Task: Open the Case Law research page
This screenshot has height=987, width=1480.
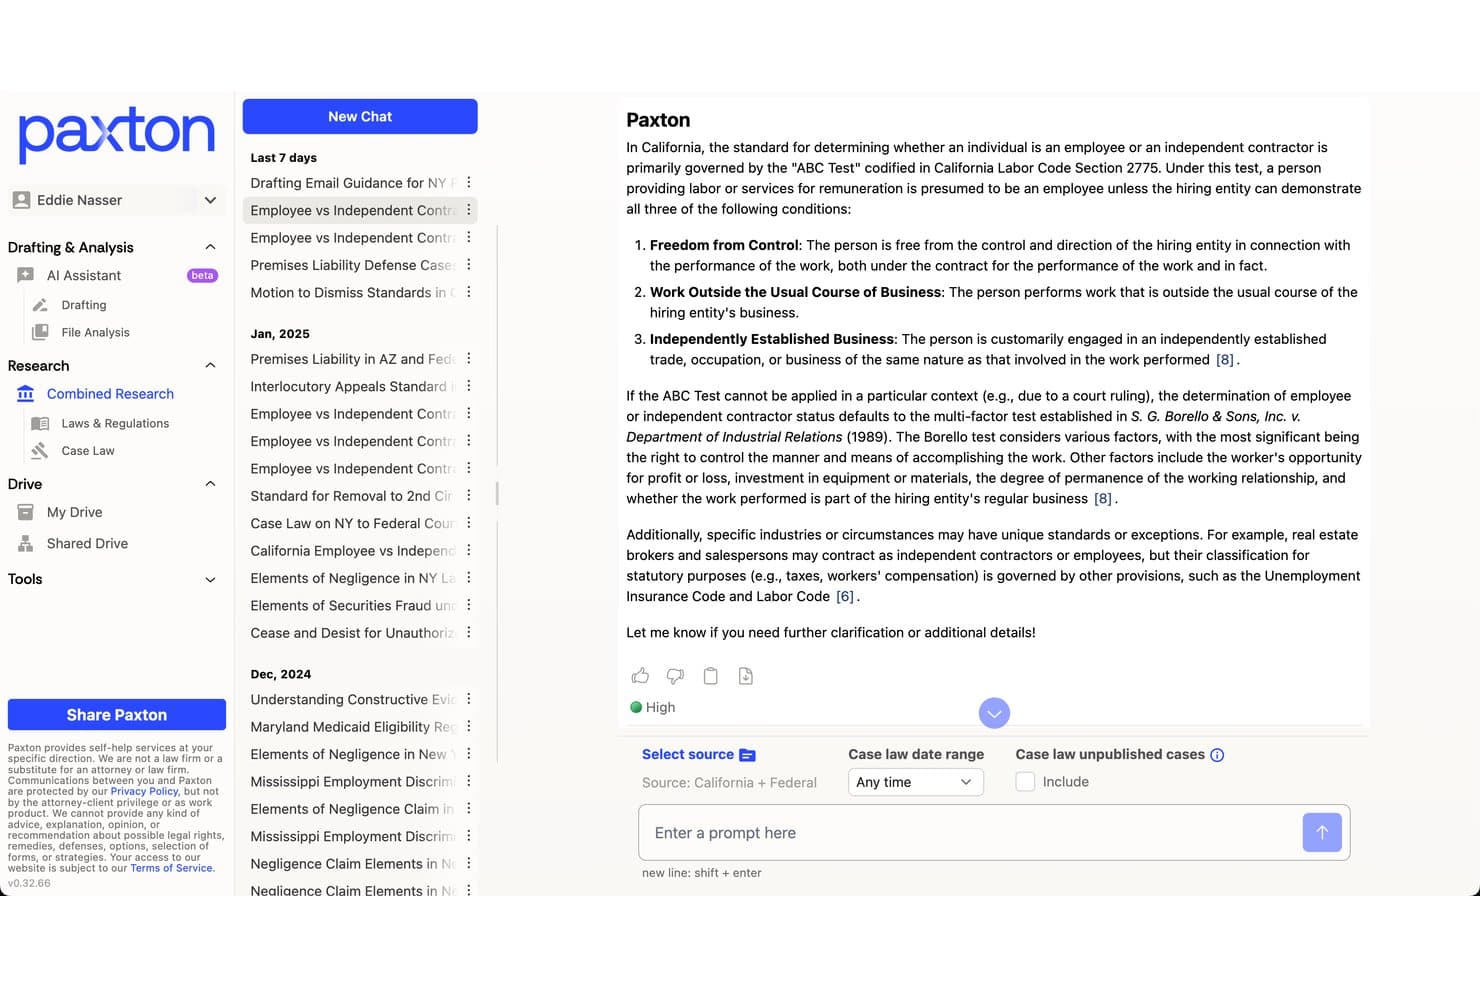Action: (x=88, y=451)
